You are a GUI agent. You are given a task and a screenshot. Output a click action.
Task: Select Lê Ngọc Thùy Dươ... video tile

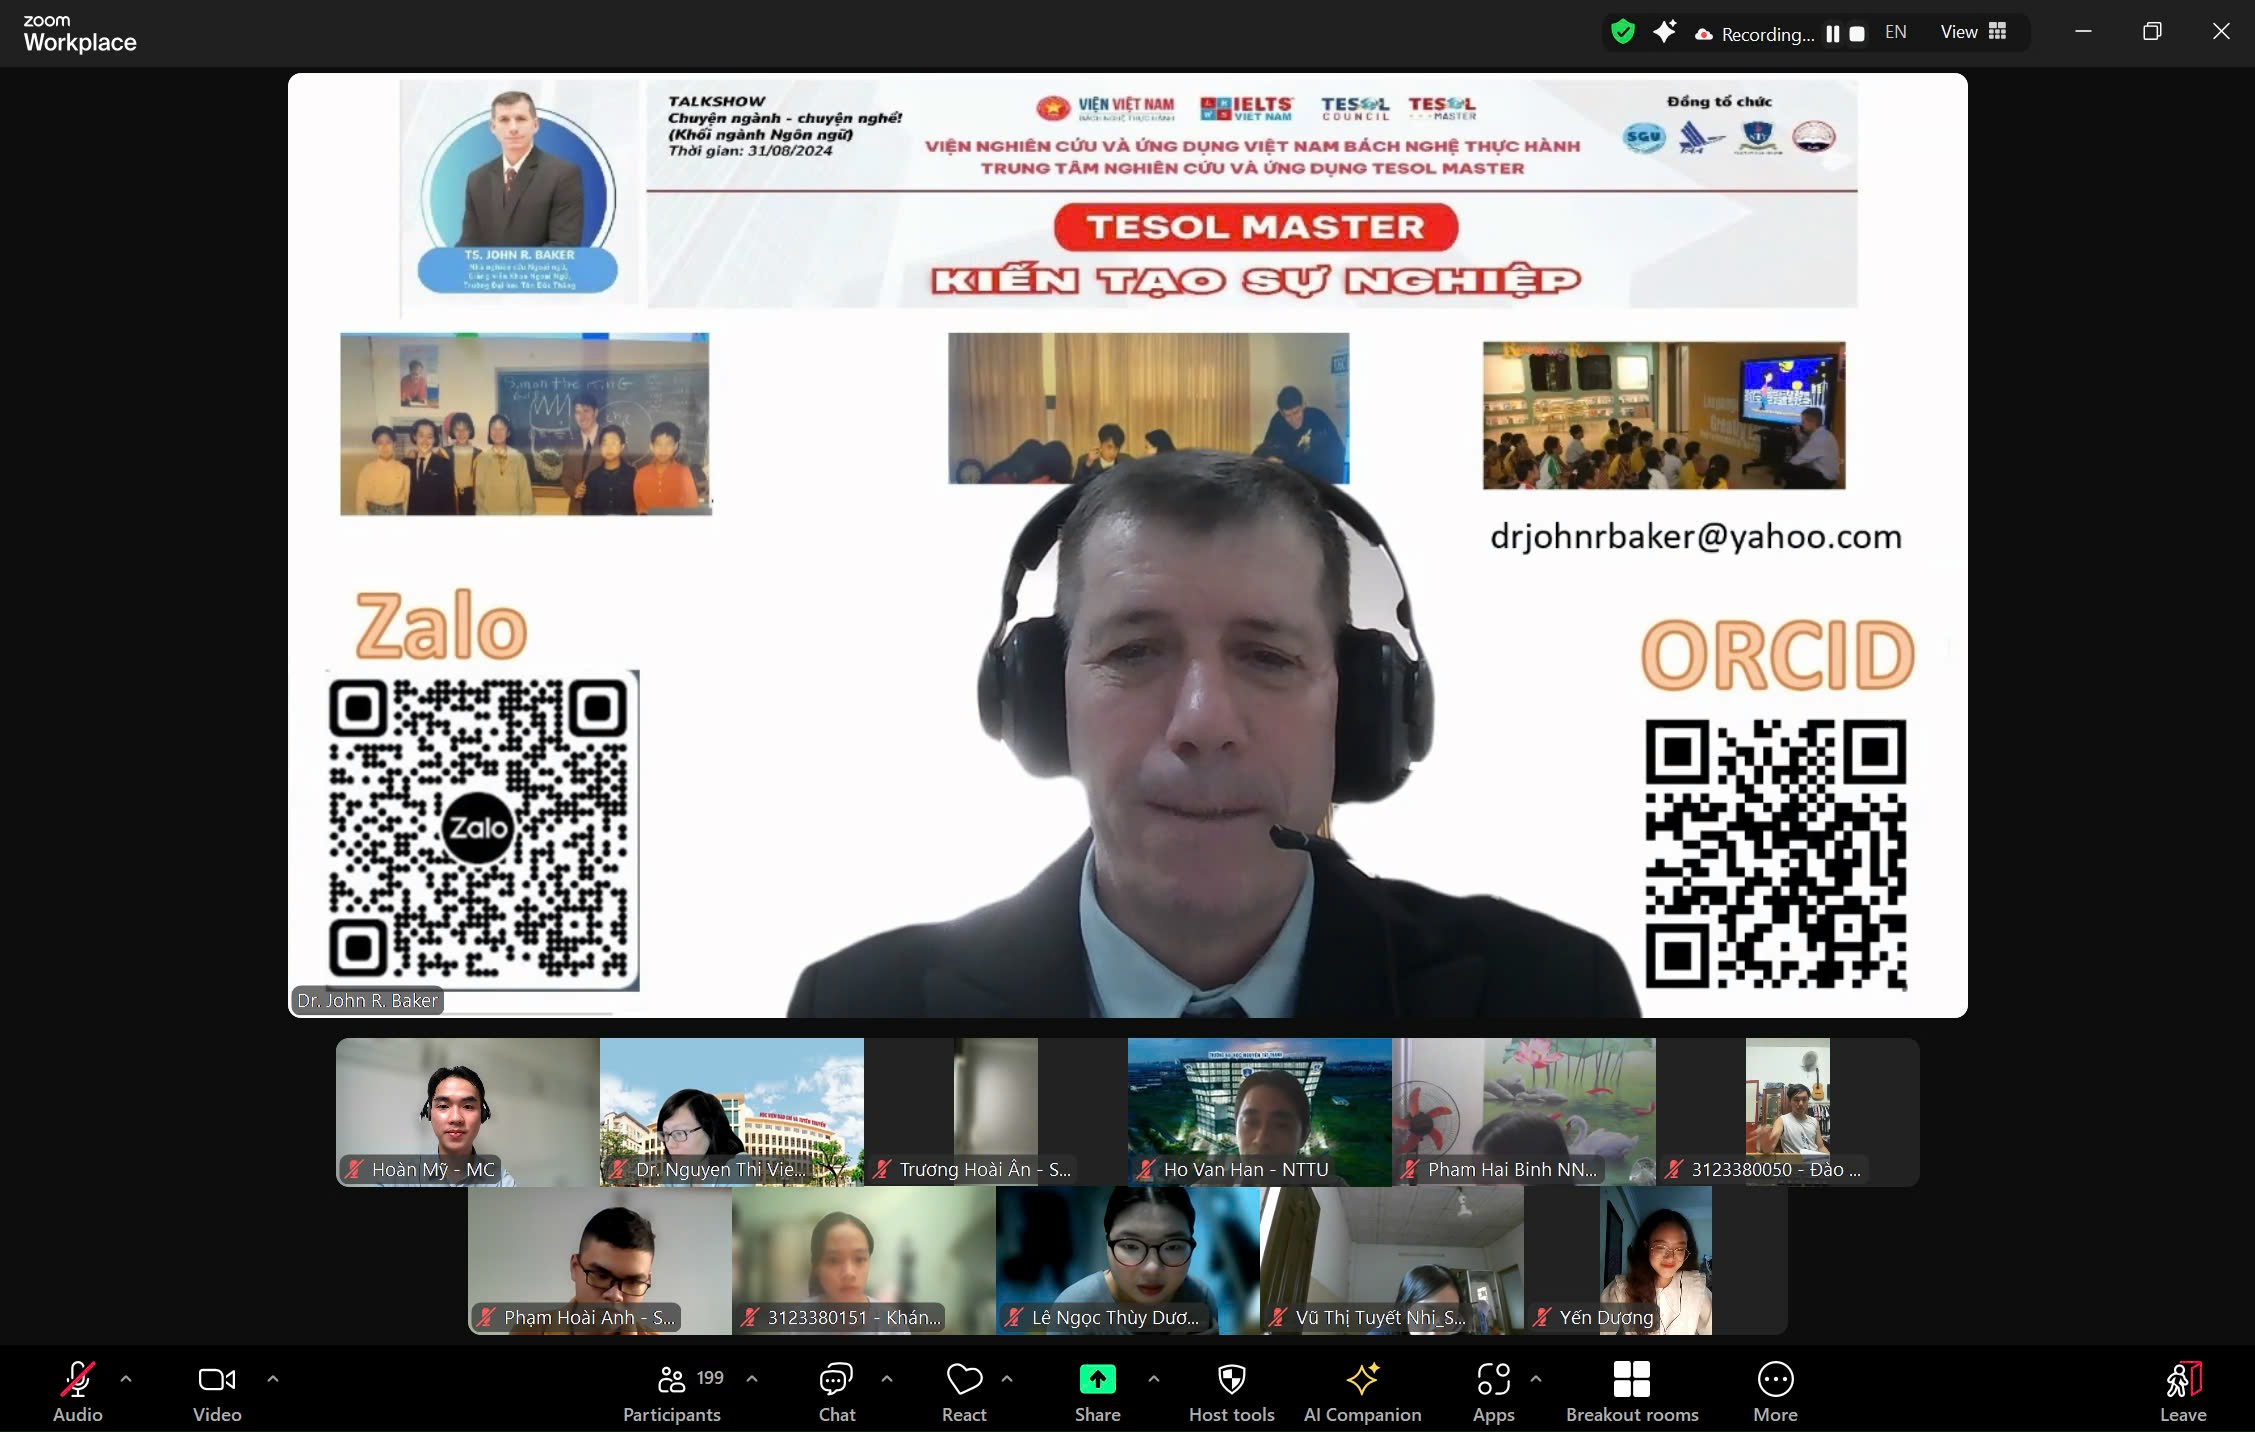pyautogui.click(x=1128, y=1261)
